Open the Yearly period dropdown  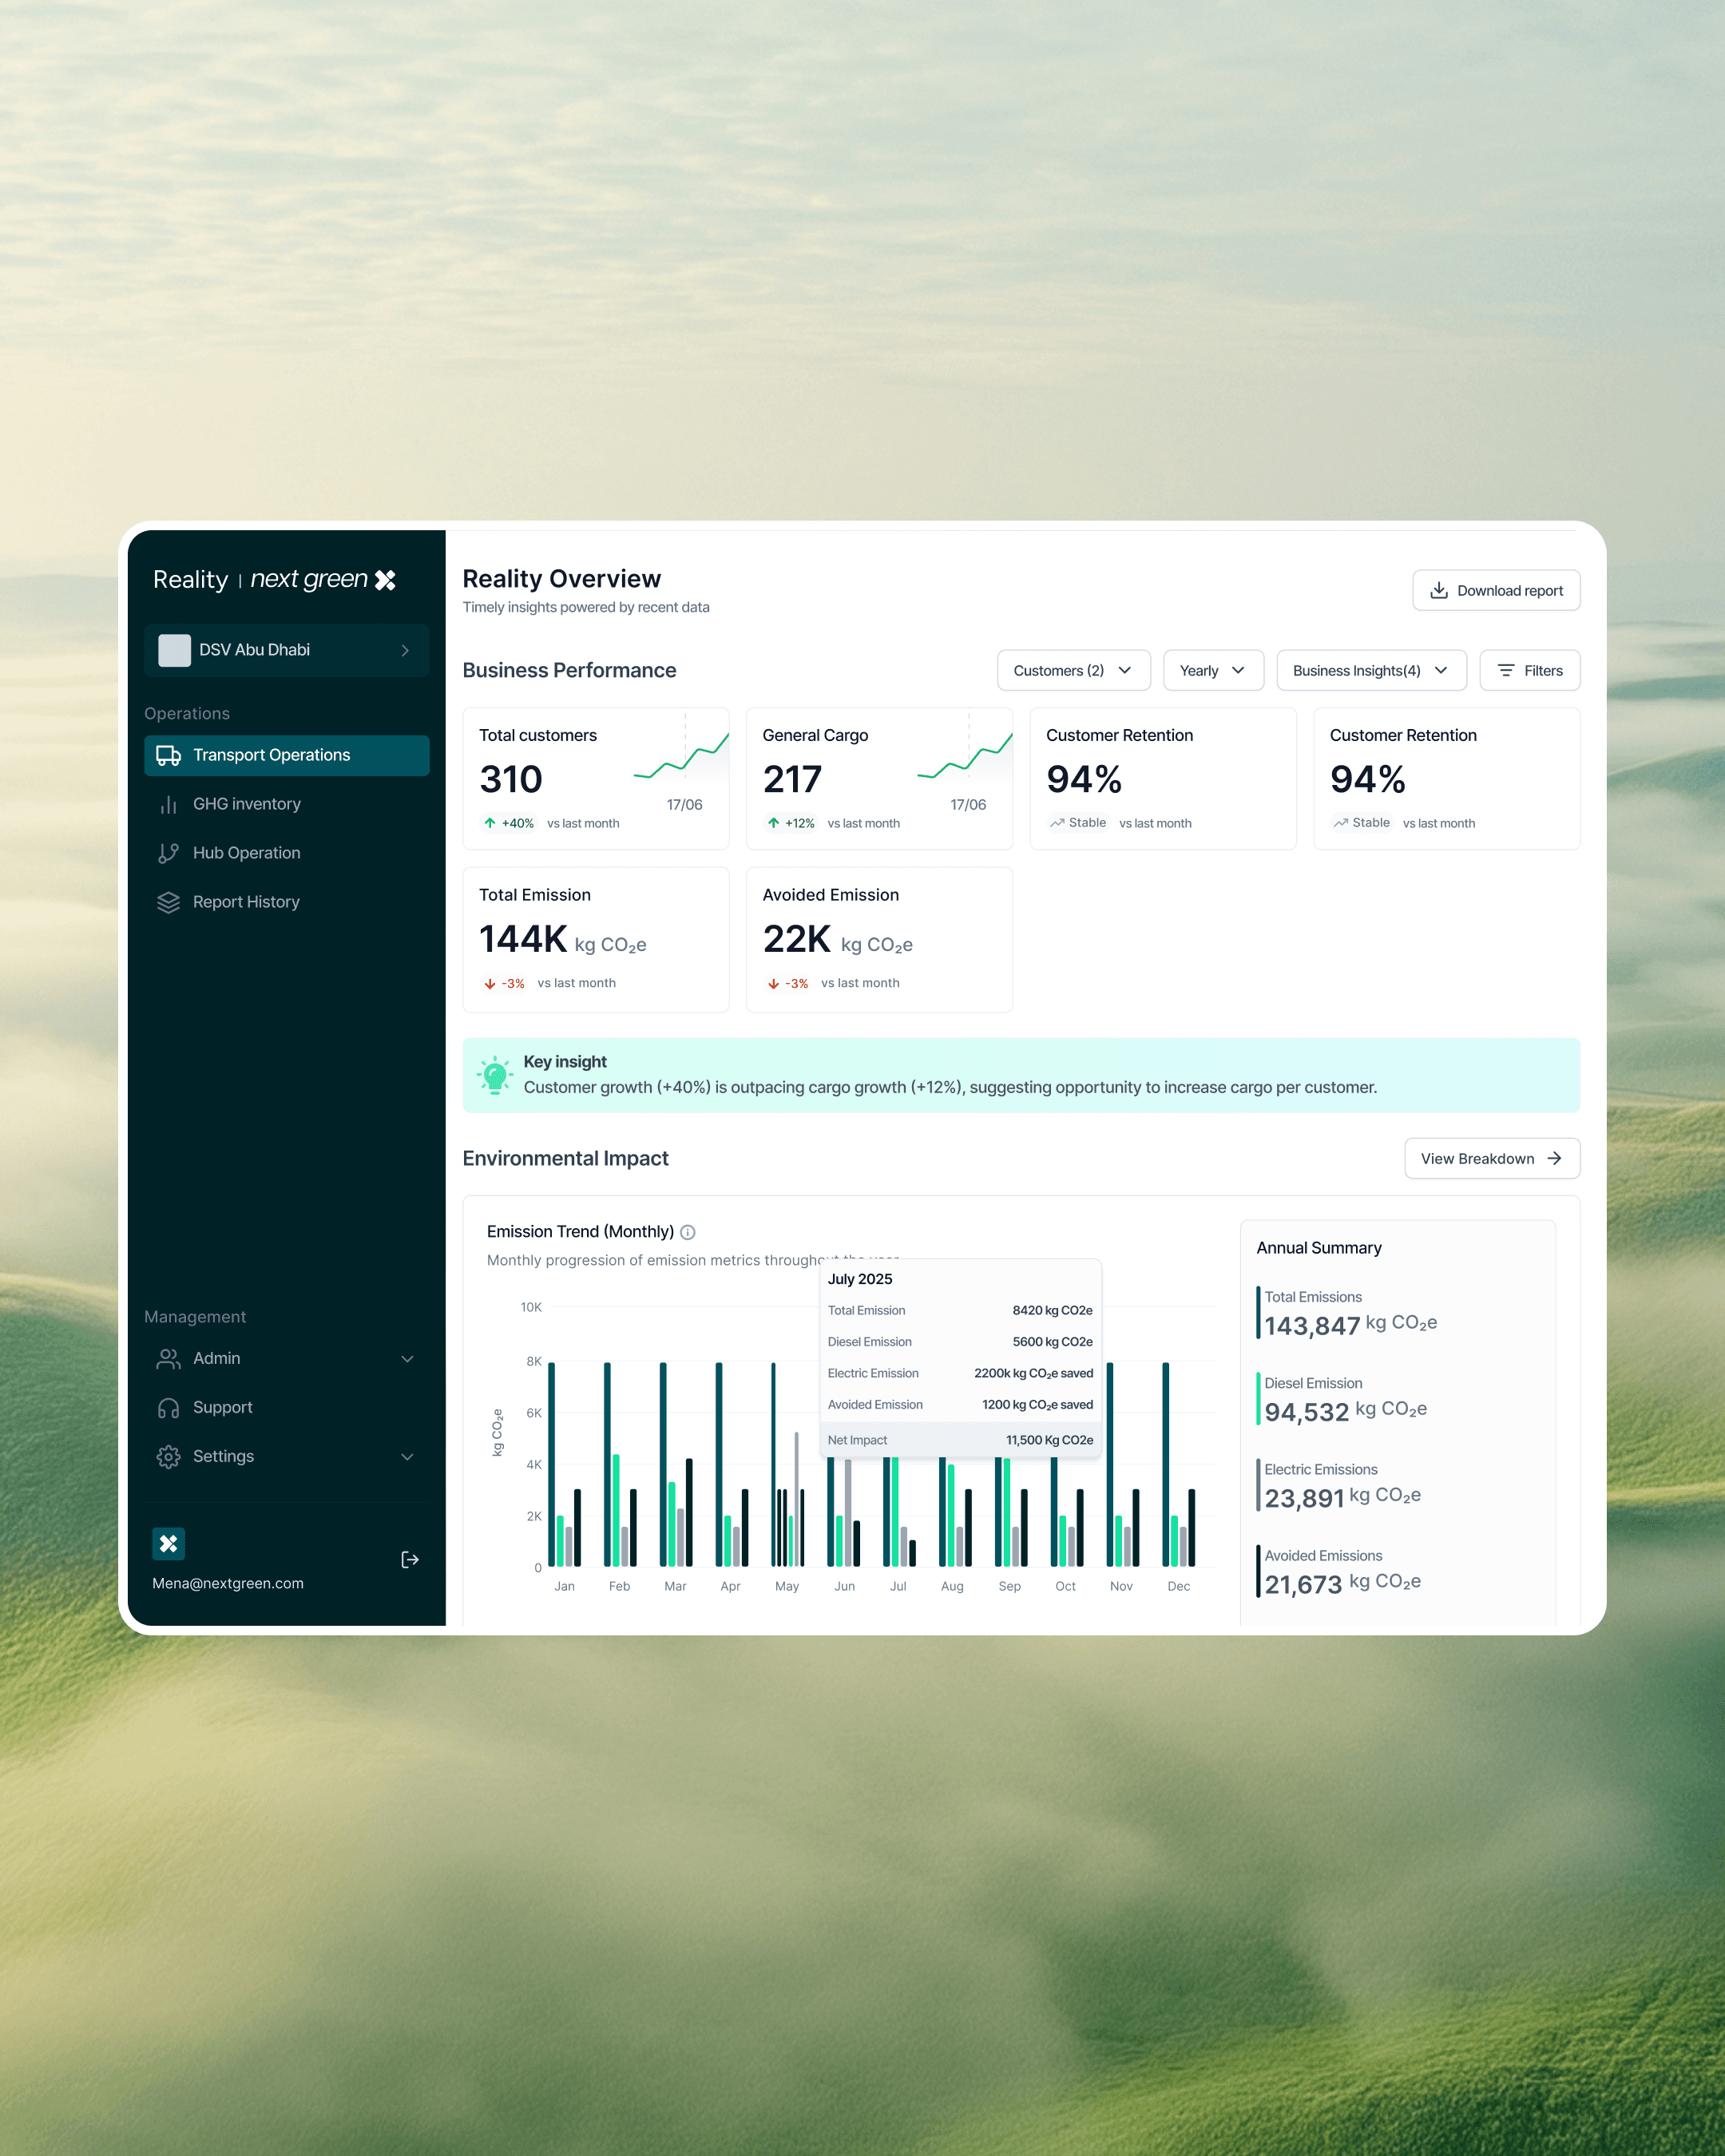point(1212,670)
